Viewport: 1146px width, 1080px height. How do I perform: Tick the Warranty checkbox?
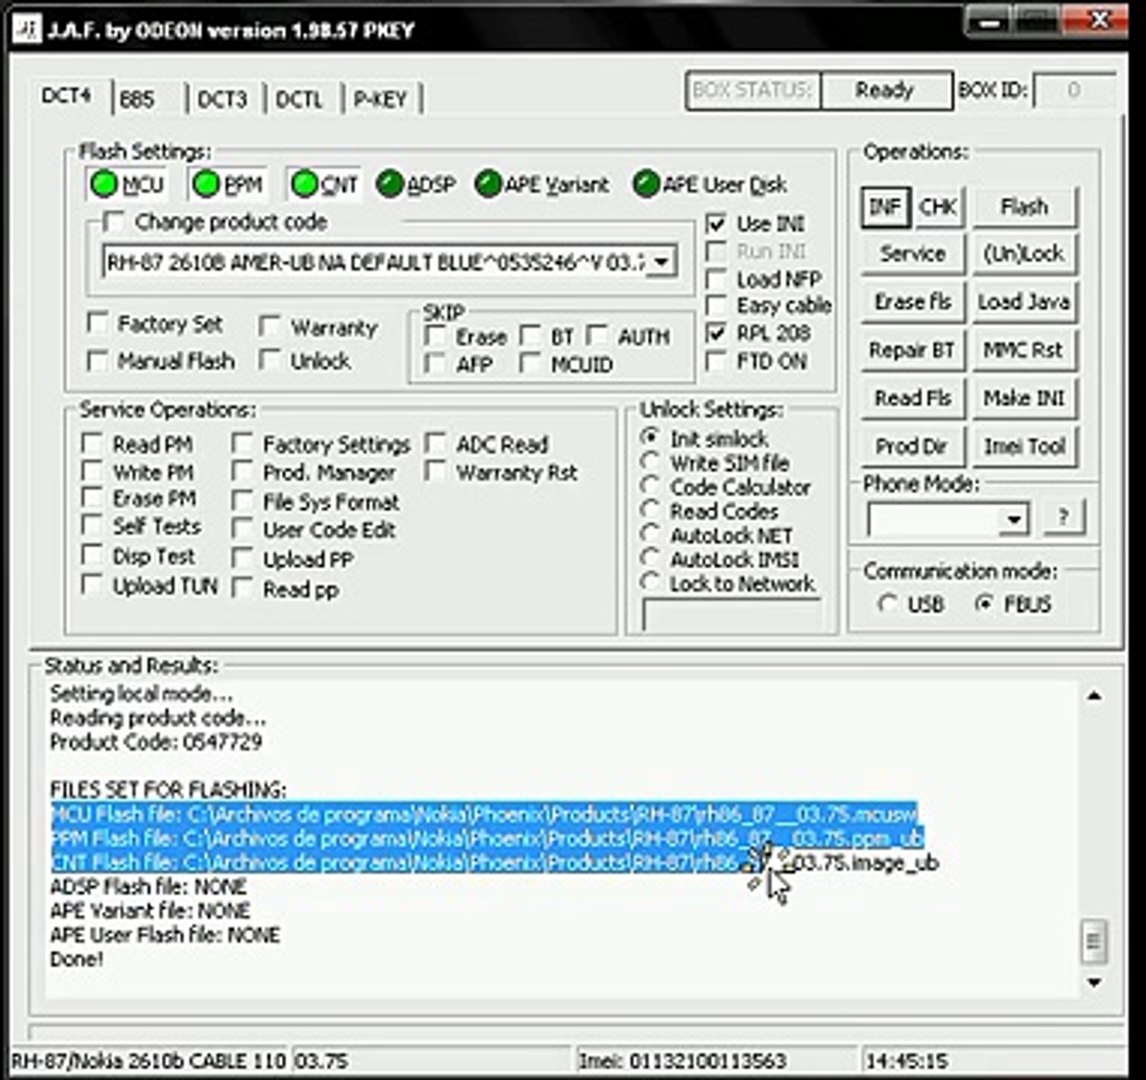[270, 326]
